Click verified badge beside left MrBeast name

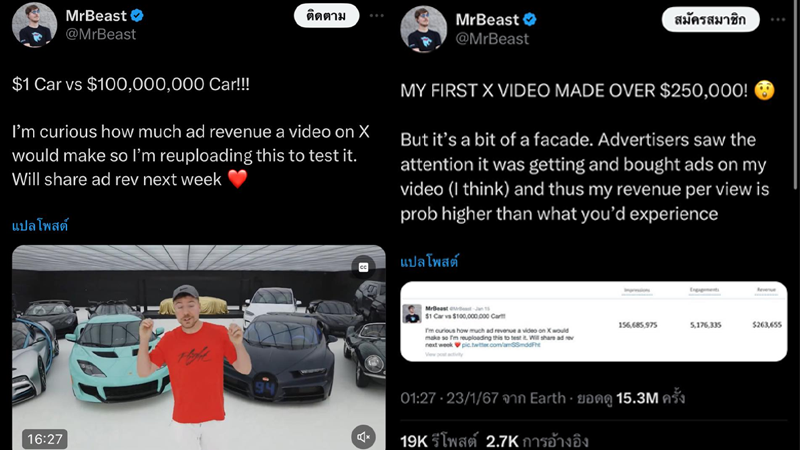tap(137, 16)
